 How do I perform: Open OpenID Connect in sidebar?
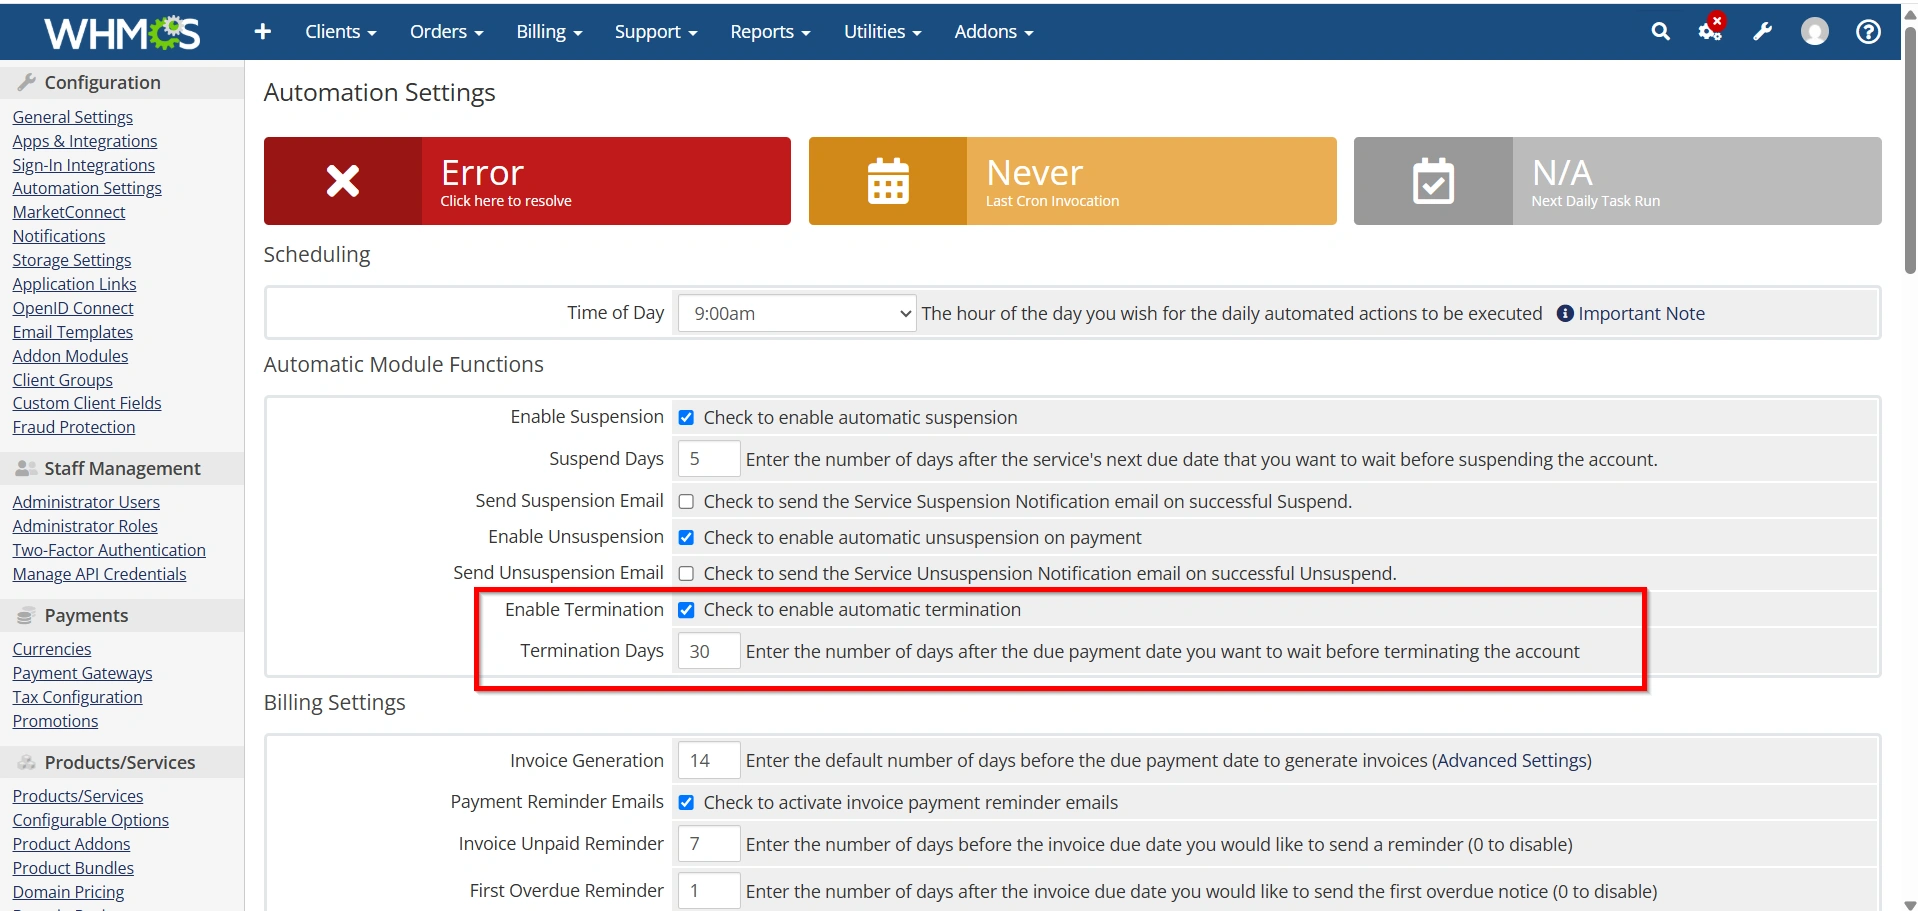[73, 308]
